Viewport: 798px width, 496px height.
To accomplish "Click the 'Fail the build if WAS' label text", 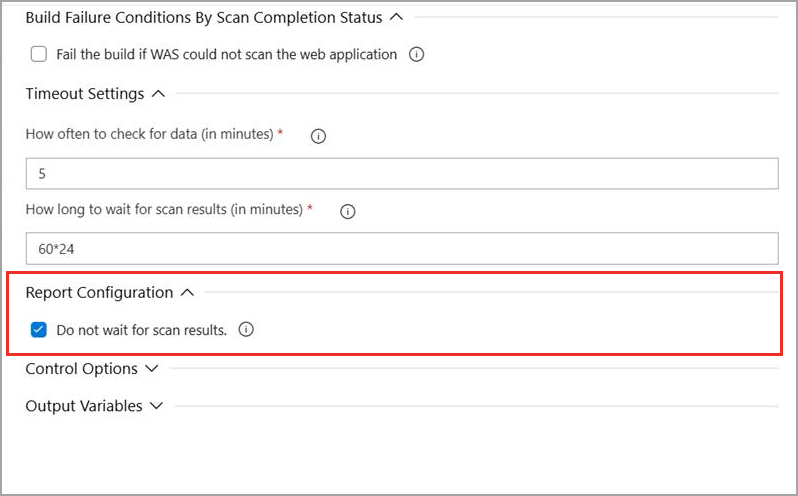I will [226, 55].
